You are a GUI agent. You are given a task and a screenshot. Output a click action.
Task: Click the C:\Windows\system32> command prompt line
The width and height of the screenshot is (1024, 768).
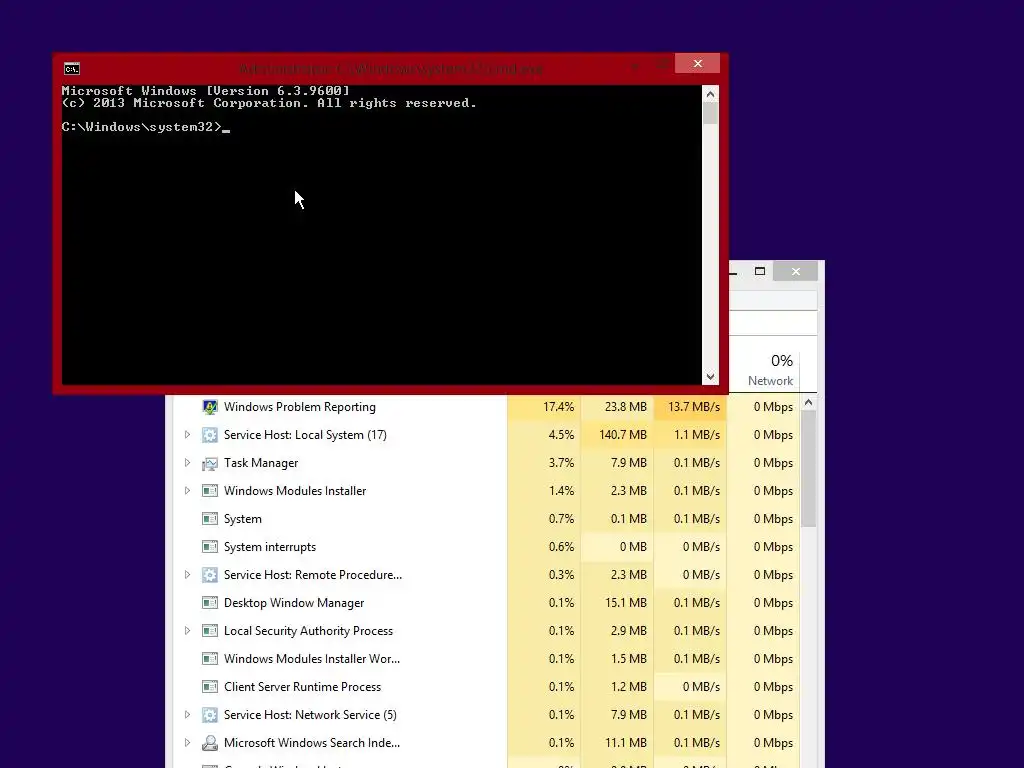tap(146, 127)
